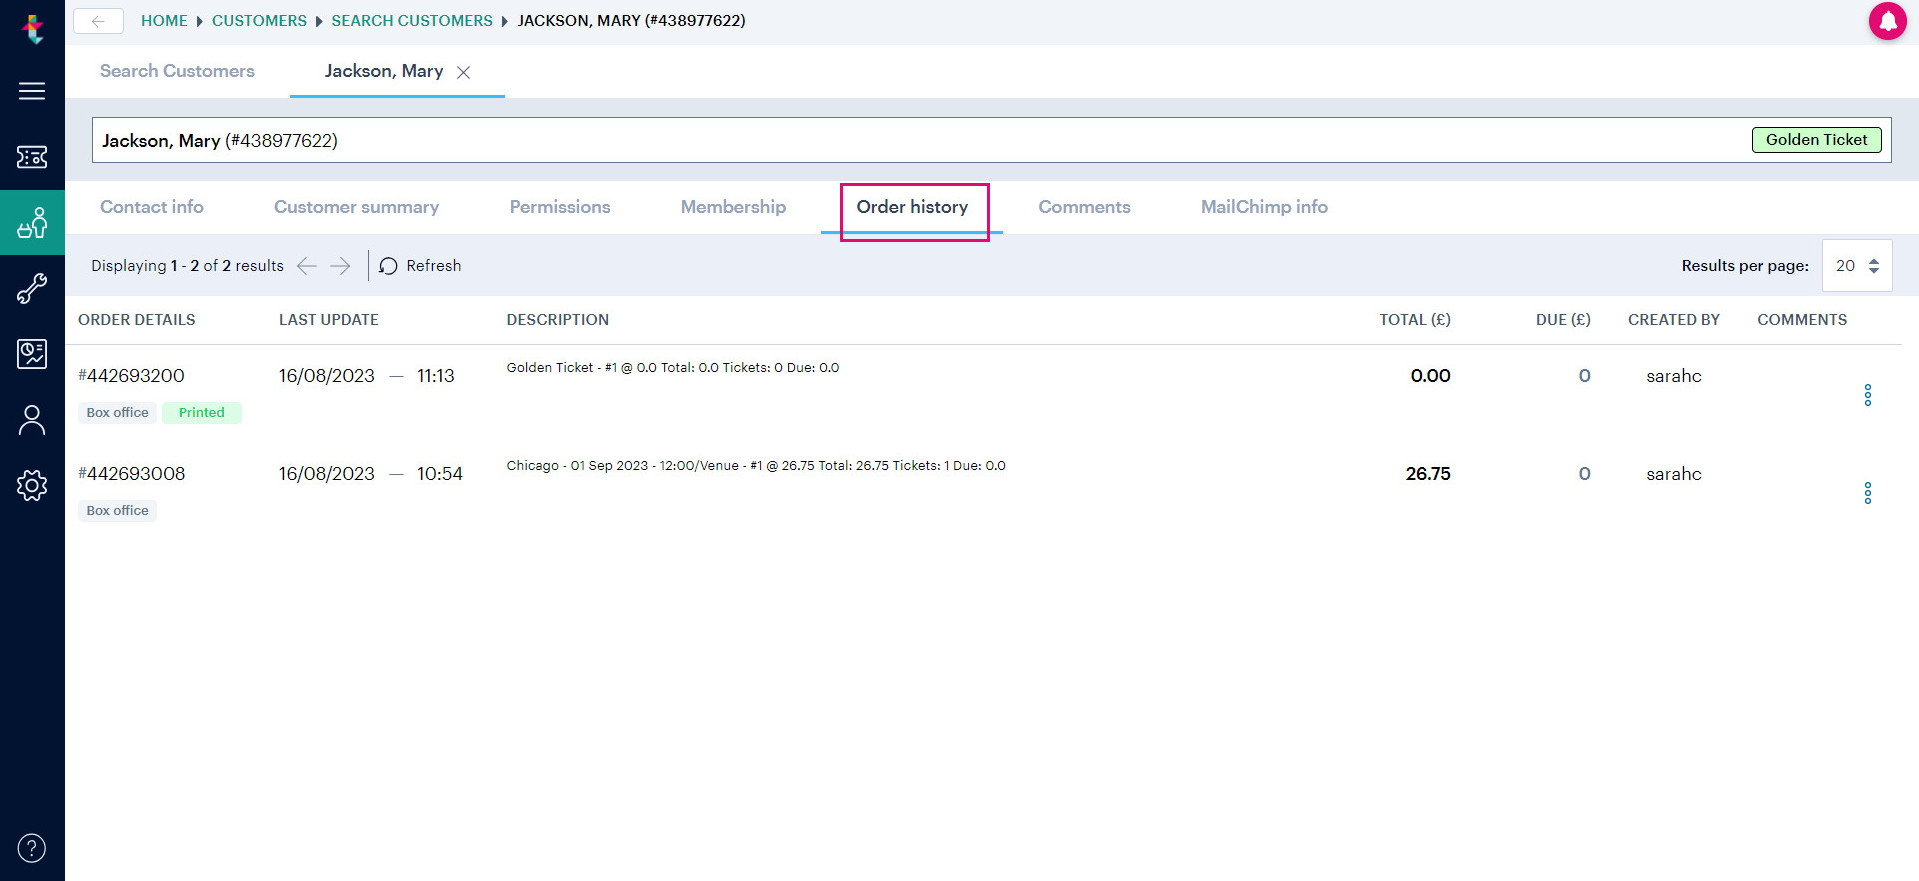Go to CUSTOMERS breadcrumb
The width and height of the screenshot is (1919, 881).
tap(259, 21)
